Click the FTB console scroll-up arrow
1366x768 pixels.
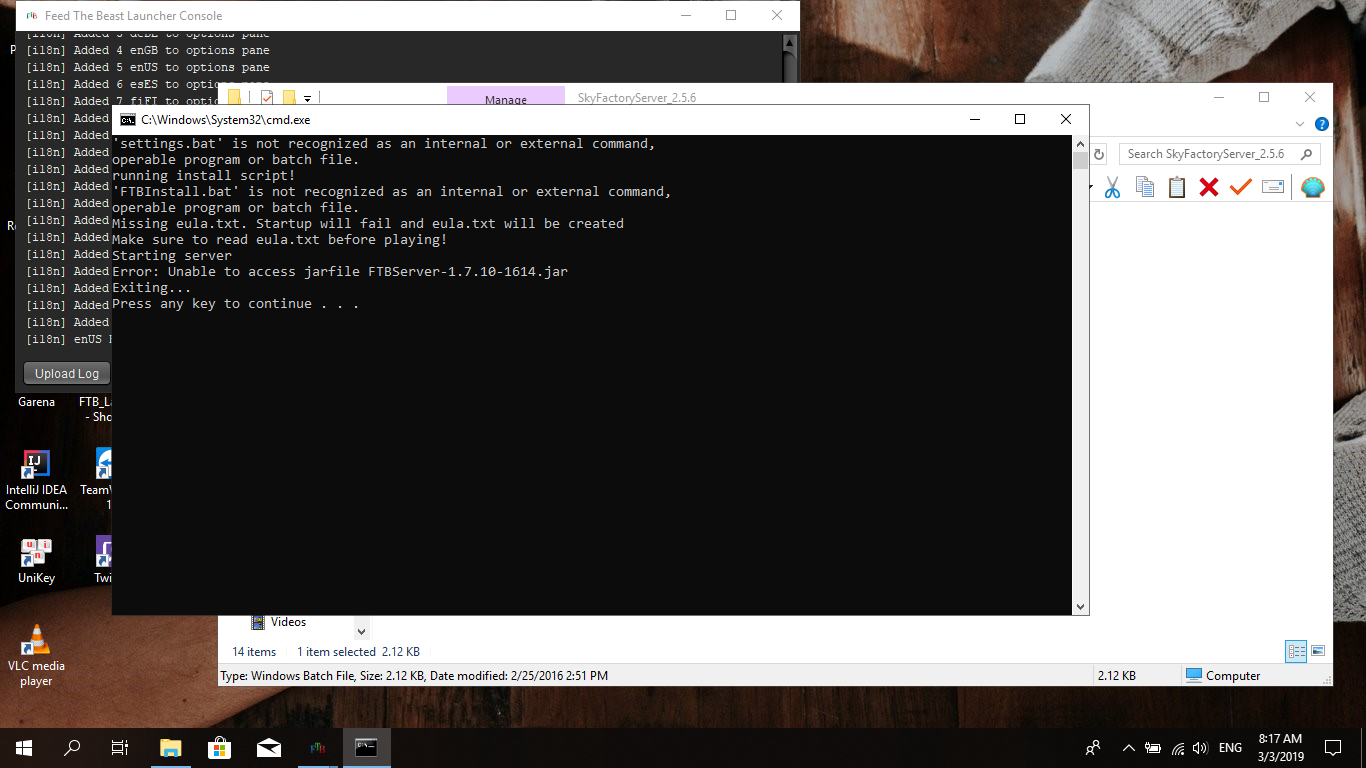790,43
